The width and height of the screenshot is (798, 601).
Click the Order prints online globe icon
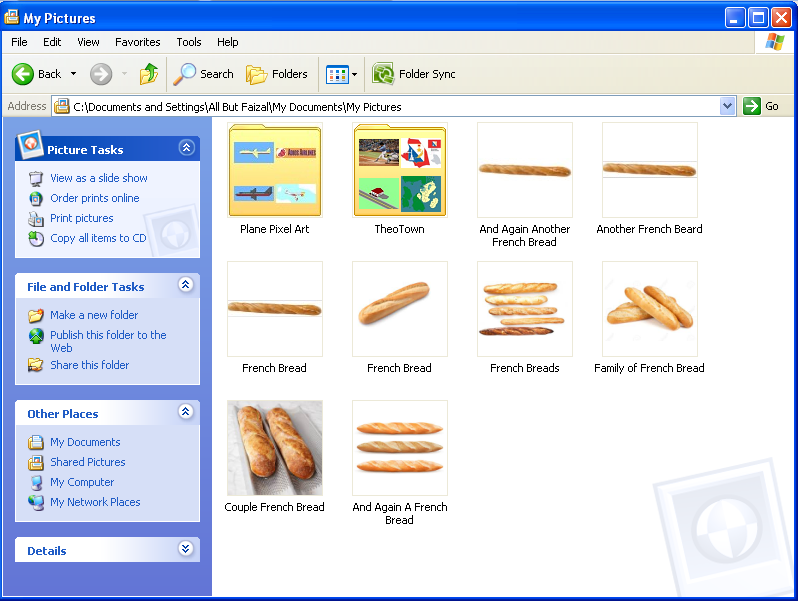coord(36,198)
